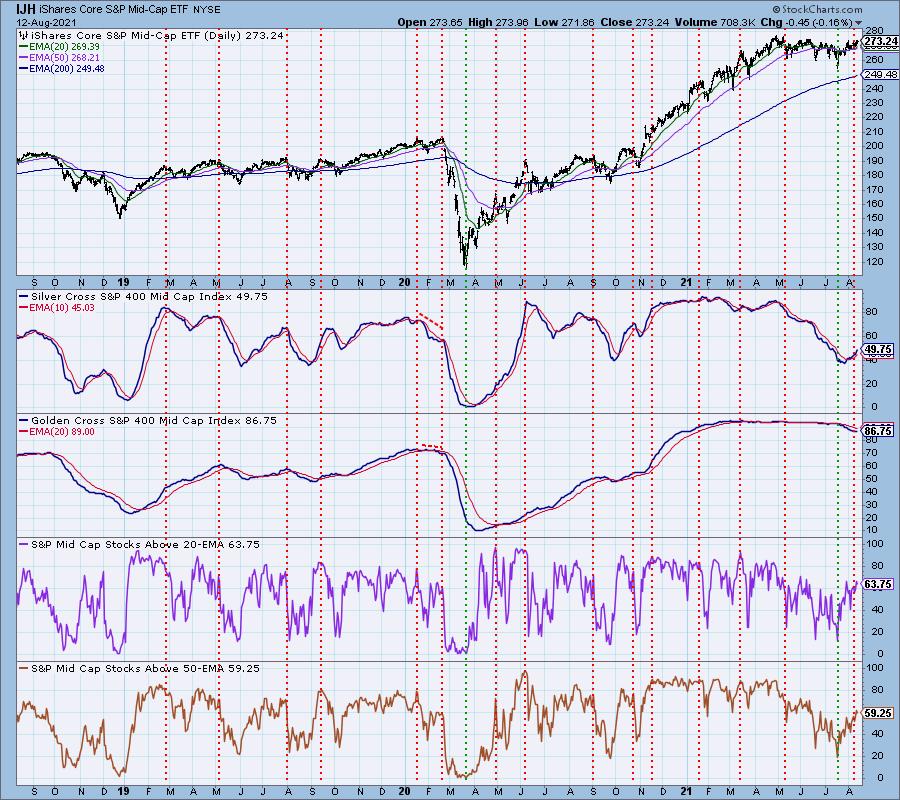Screen dimensions: 900x800
Task: Click the '21' year label on bottom axis
Action: click(685, 792)
